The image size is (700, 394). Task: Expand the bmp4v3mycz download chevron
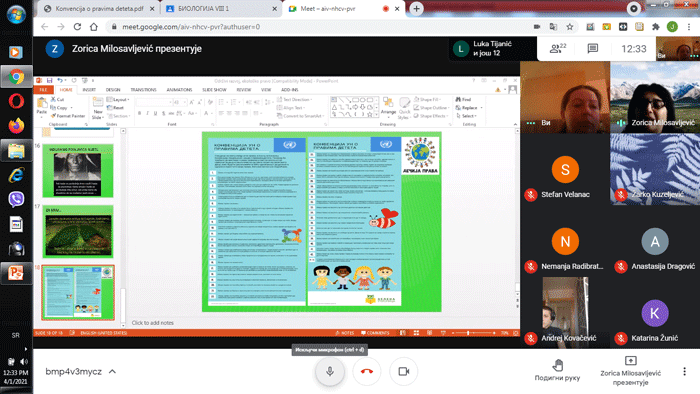pos(112,371)
